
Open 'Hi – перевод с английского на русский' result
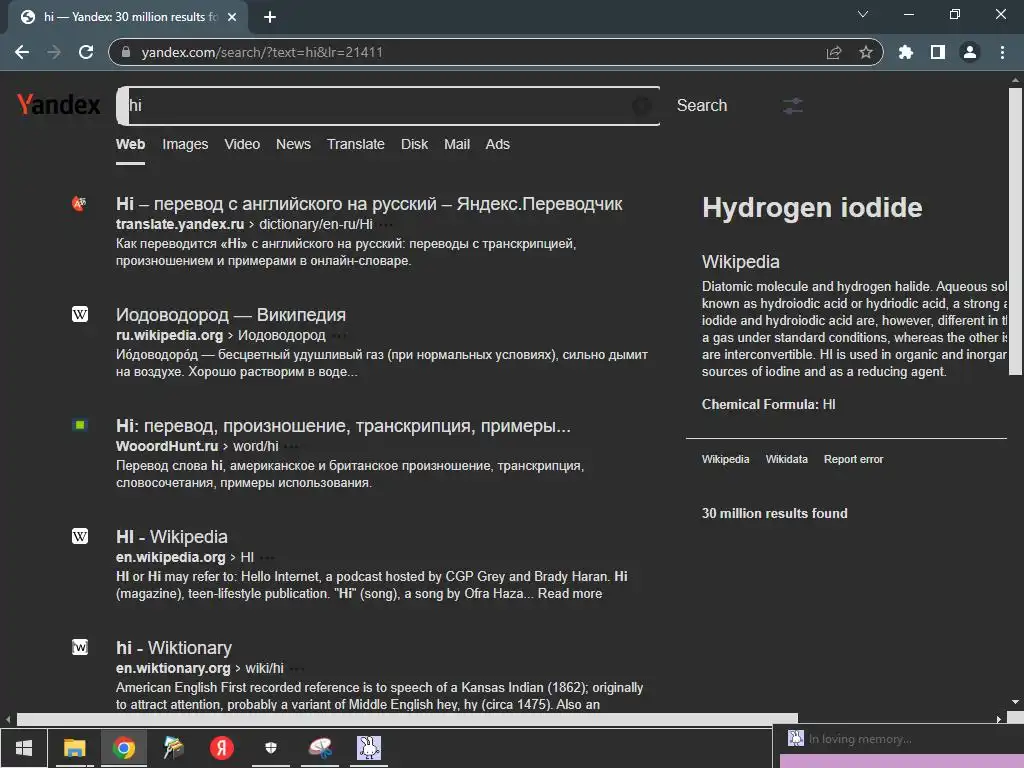click(x=369, y=204)
